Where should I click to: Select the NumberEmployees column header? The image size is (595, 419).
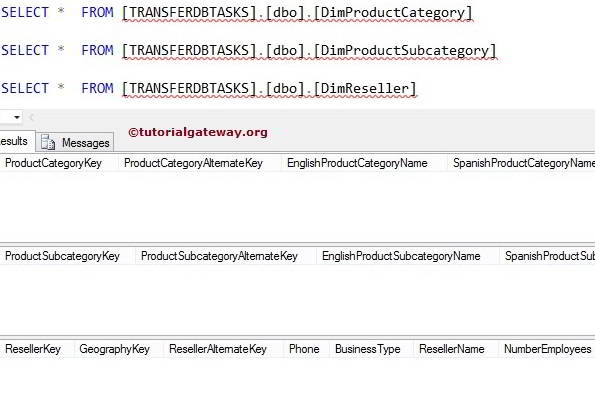pos(548,349)
